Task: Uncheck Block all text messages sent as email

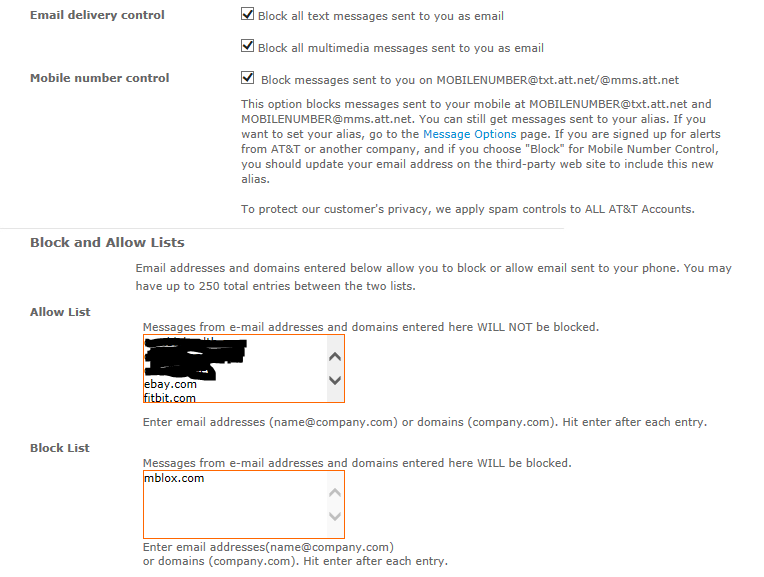Action: [248, 14]
